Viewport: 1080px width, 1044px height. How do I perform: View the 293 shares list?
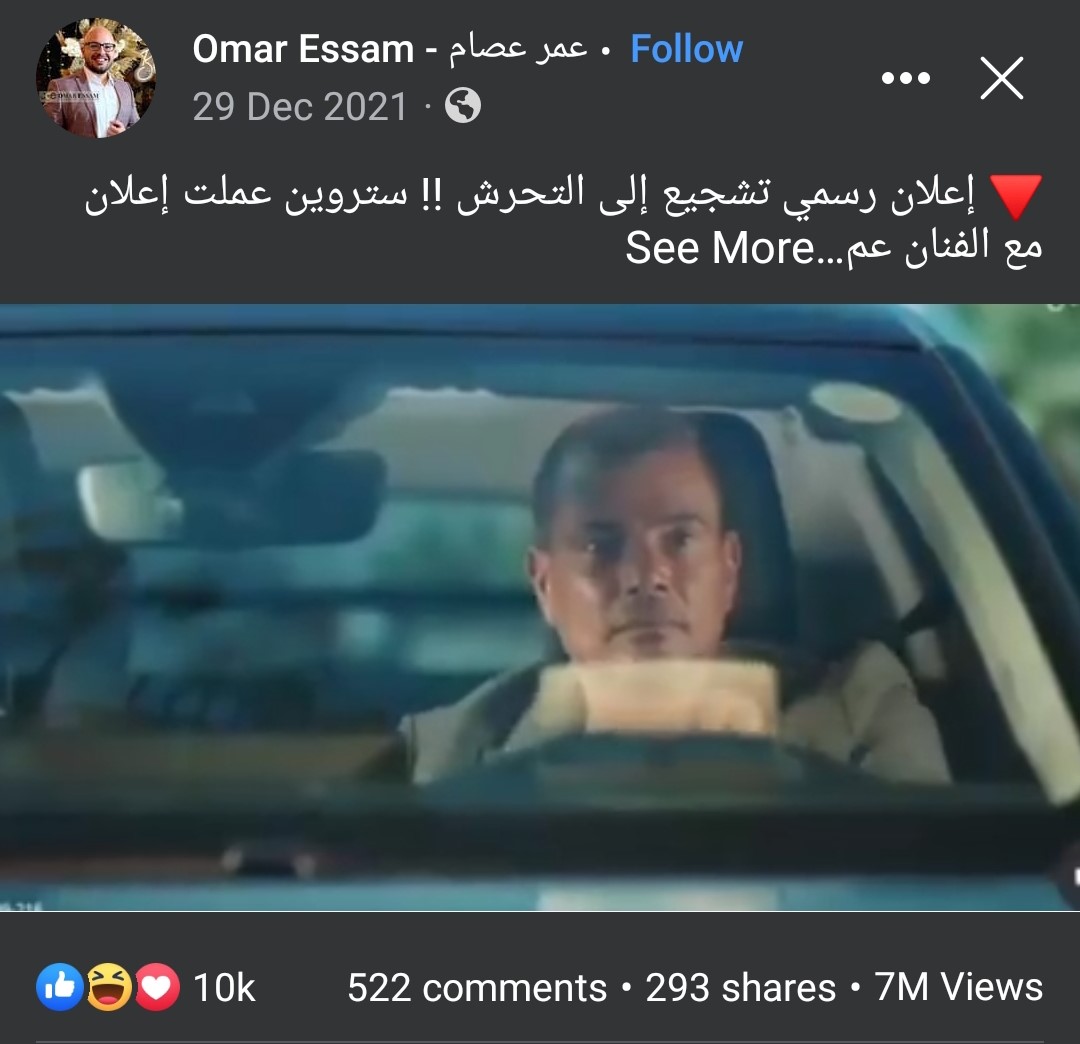pos(740,988)
